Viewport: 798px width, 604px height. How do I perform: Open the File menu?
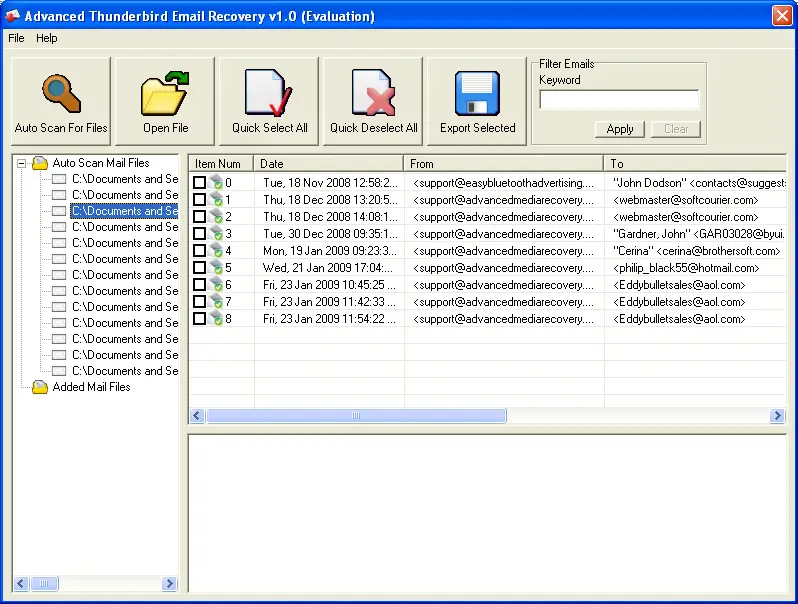16,38
